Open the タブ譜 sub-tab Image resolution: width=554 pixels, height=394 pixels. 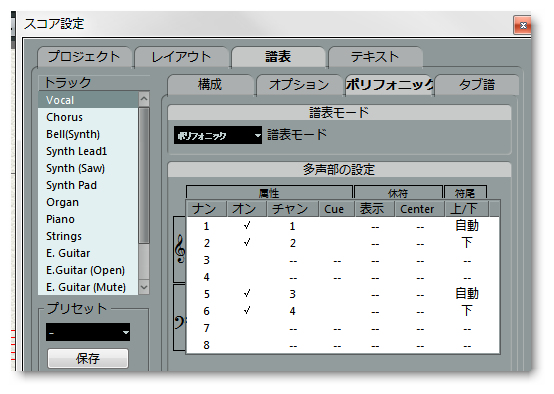pos(477,85)
